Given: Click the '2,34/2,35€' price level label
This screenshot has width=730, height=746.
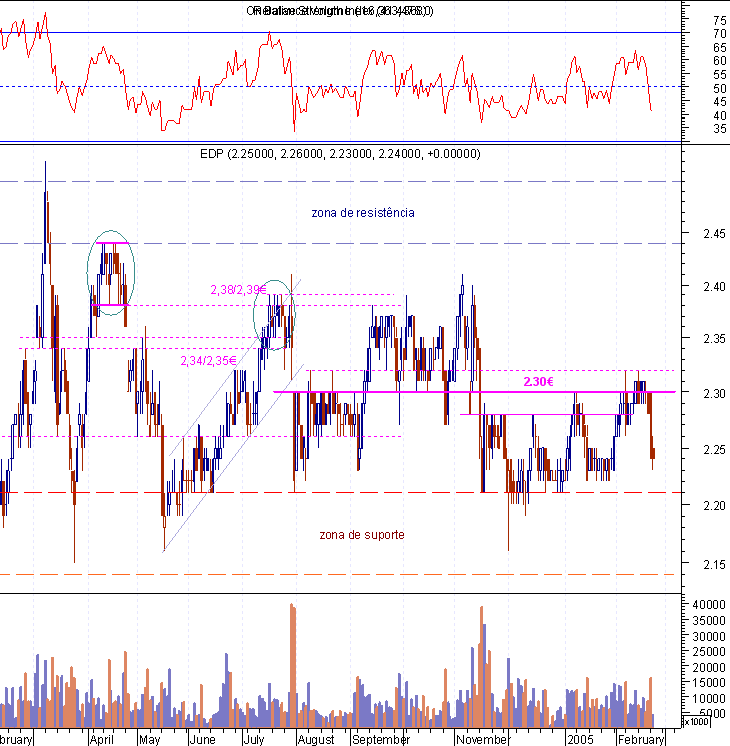Looking at the screenshot, I should click(208, 361).
